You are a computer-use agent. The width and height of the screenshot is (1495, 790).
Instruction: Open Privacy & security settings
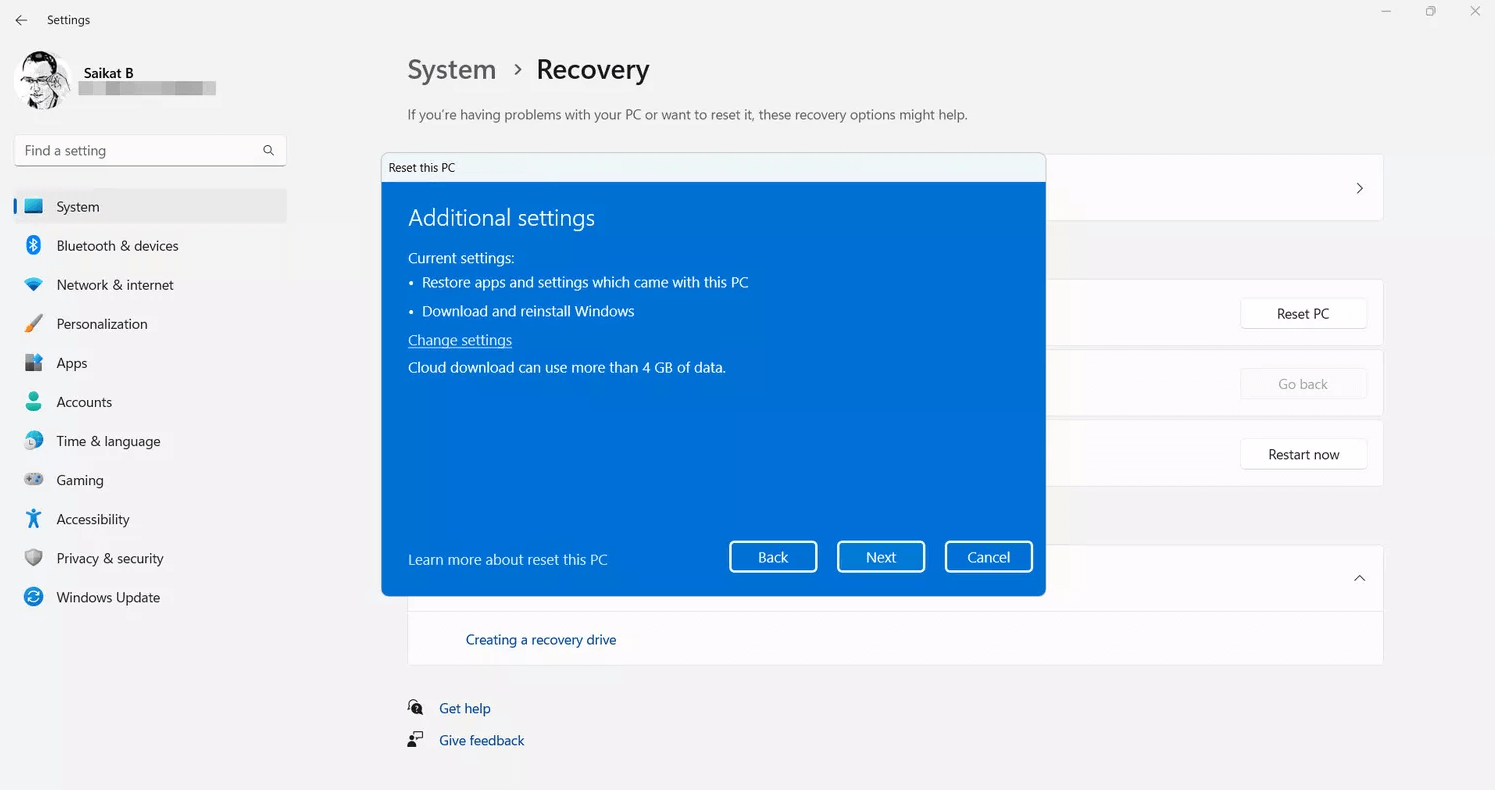coord(110,558)
